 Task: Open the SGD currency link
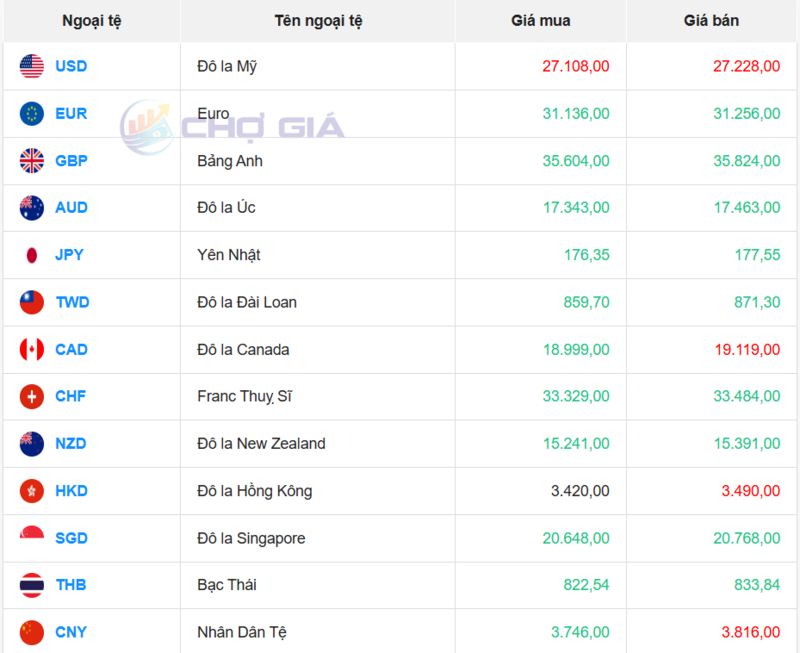[x=71, y=538]
